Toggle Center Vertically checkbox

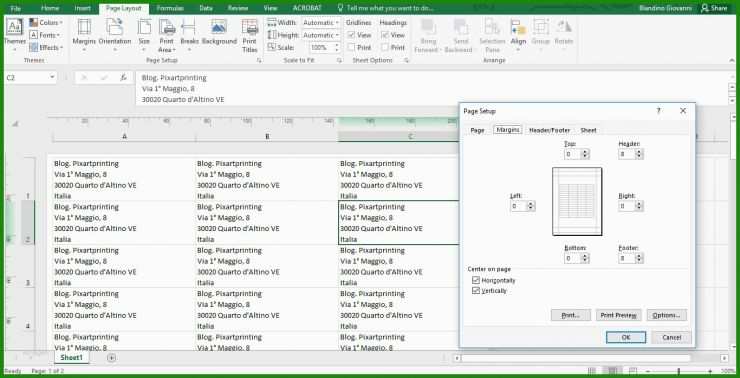(476, 291)
